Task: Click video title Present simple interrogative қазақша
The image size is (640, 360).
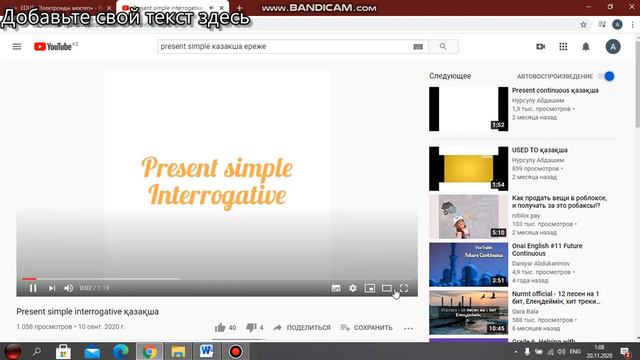Action: pyautogui.click(x=88, y=311)
